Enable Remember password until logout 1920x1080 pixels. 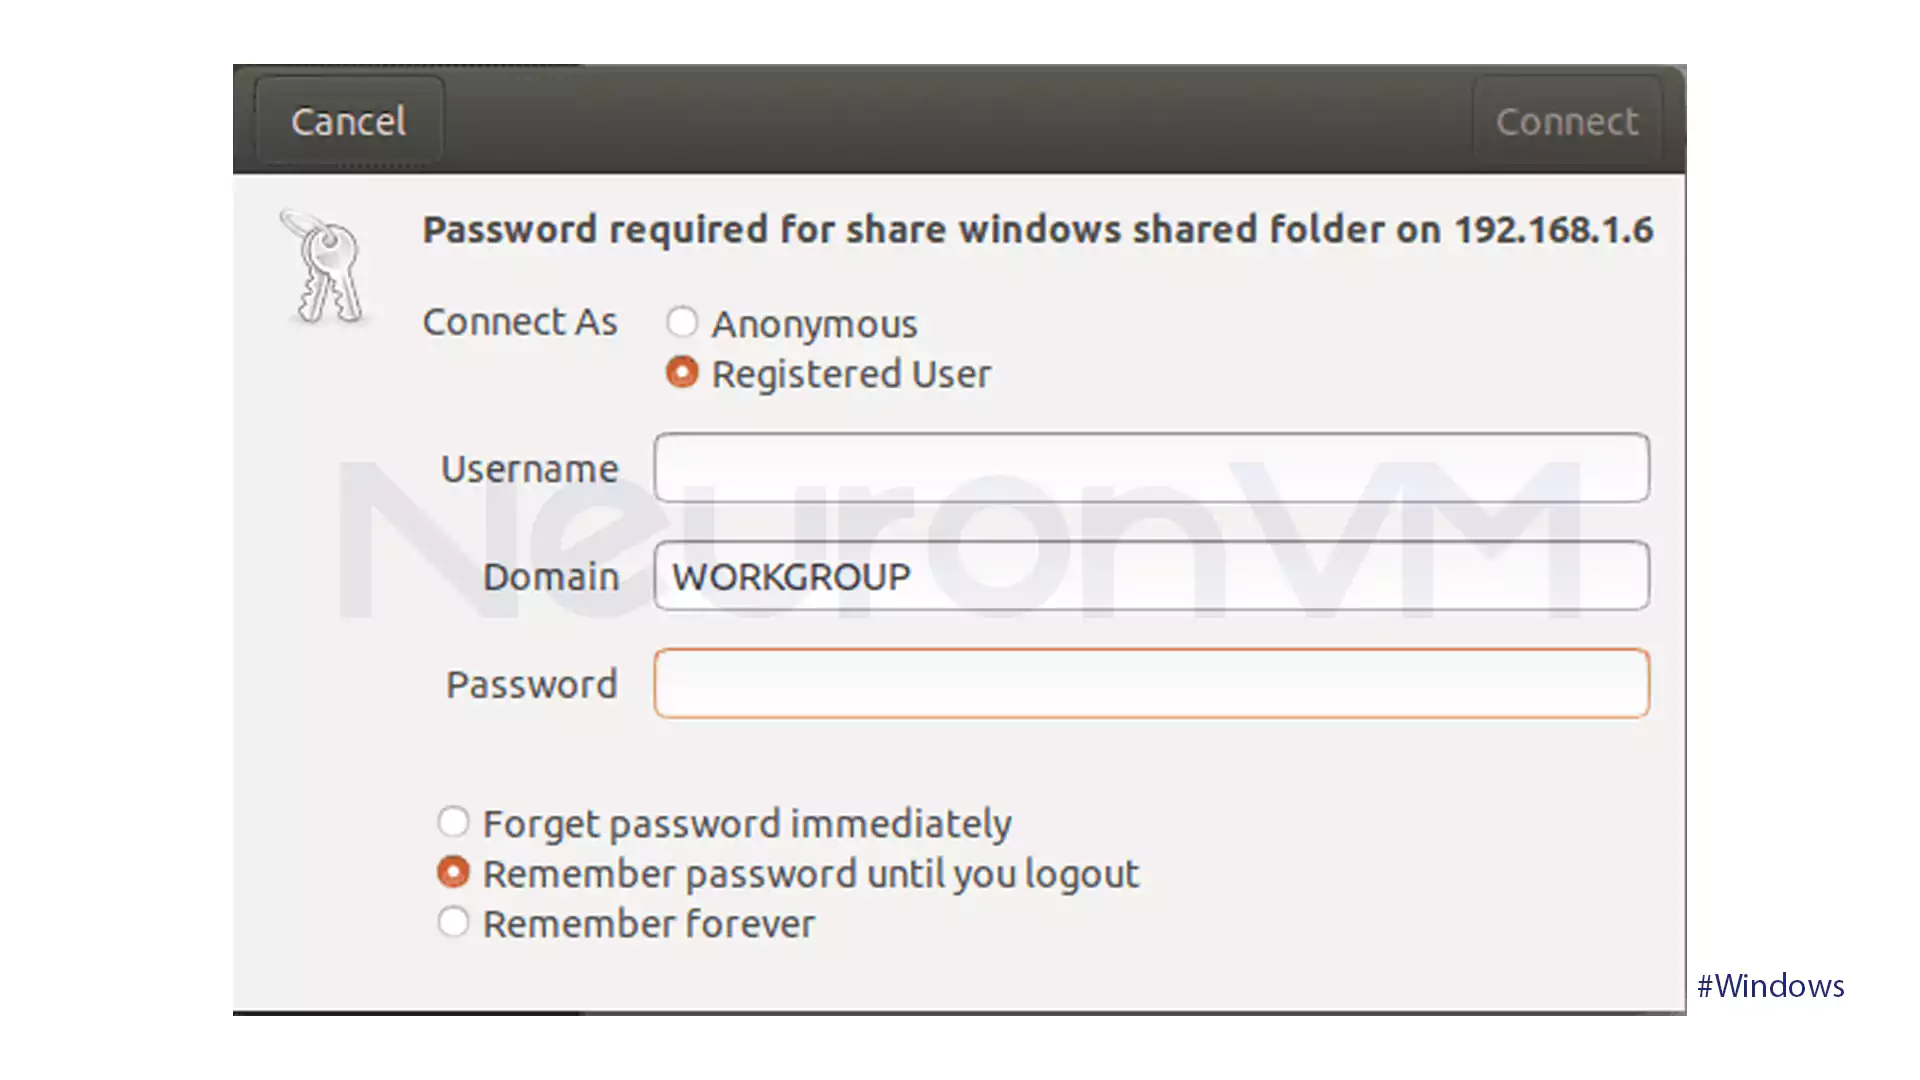[x=452, y=872]
